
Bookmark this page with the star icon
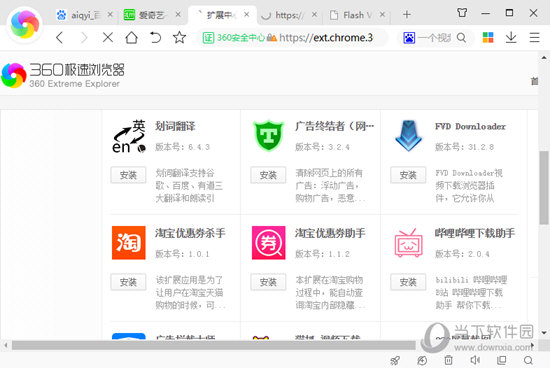(x=179, y=37)
